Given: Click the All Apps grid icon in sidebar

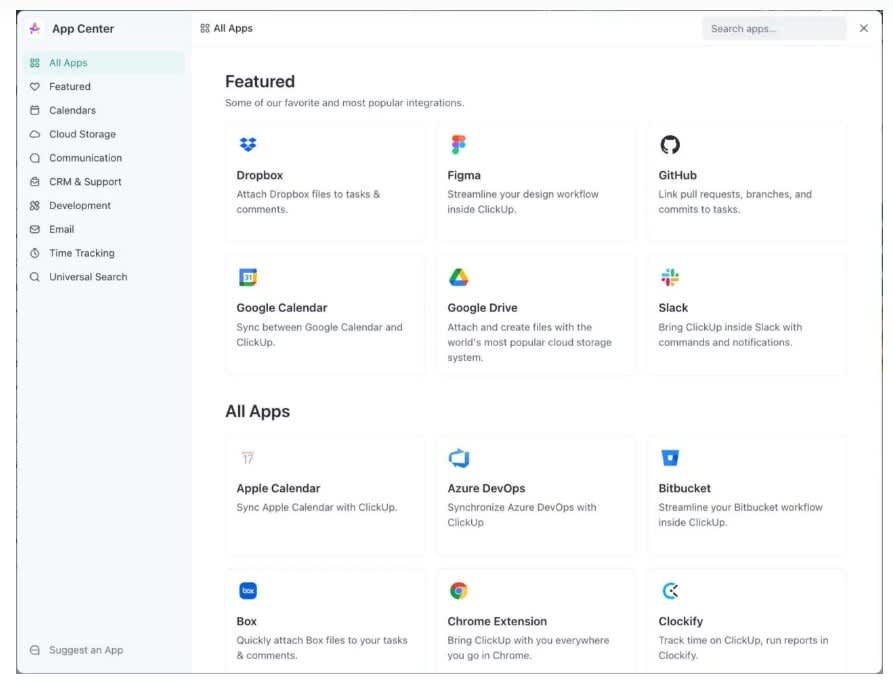Looking at the screenshot, I should pos(35,63).
